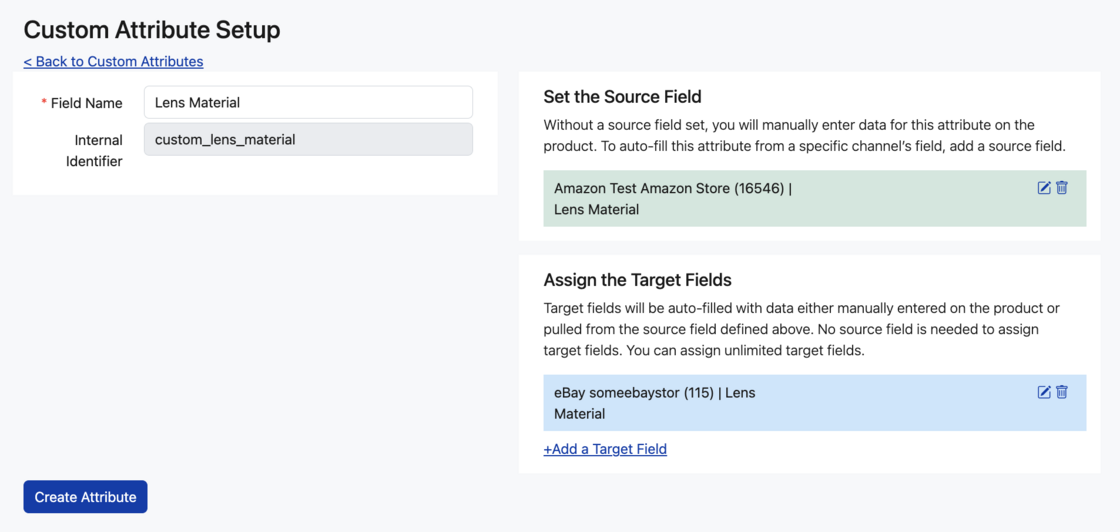Go back to Custom Attributes link

coord(114,61)
